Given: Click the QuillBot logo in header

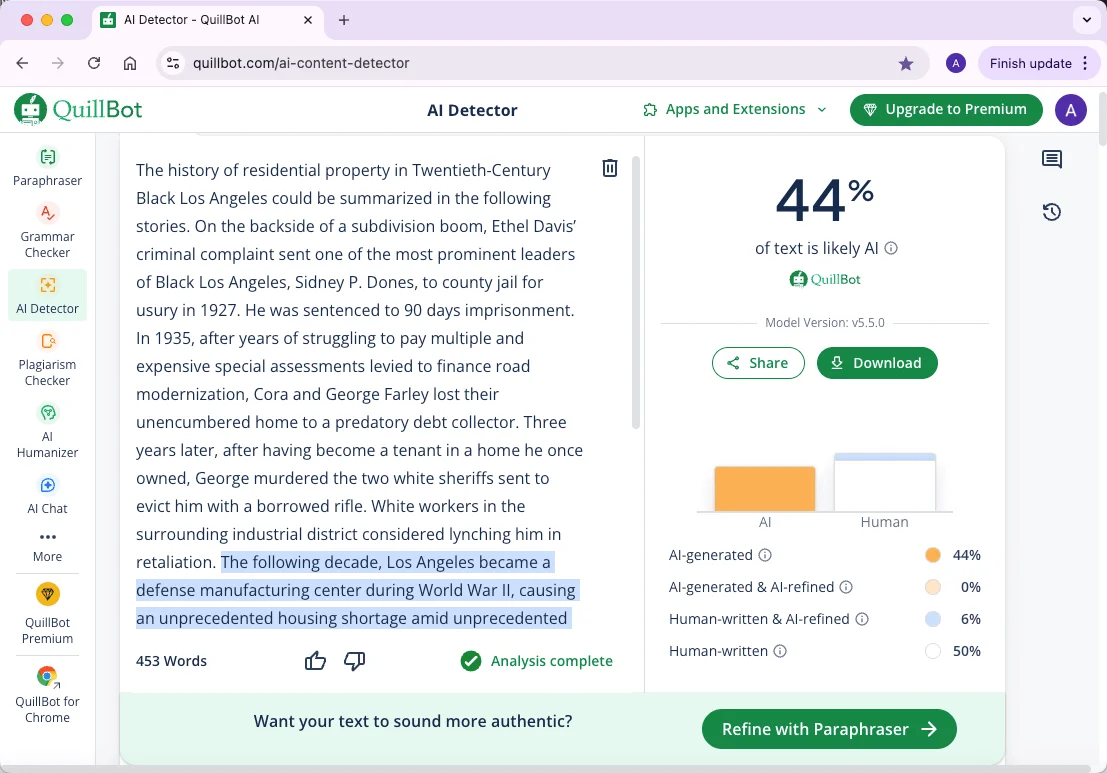Looking at the screenshot, I should click(x=78, y=109).
